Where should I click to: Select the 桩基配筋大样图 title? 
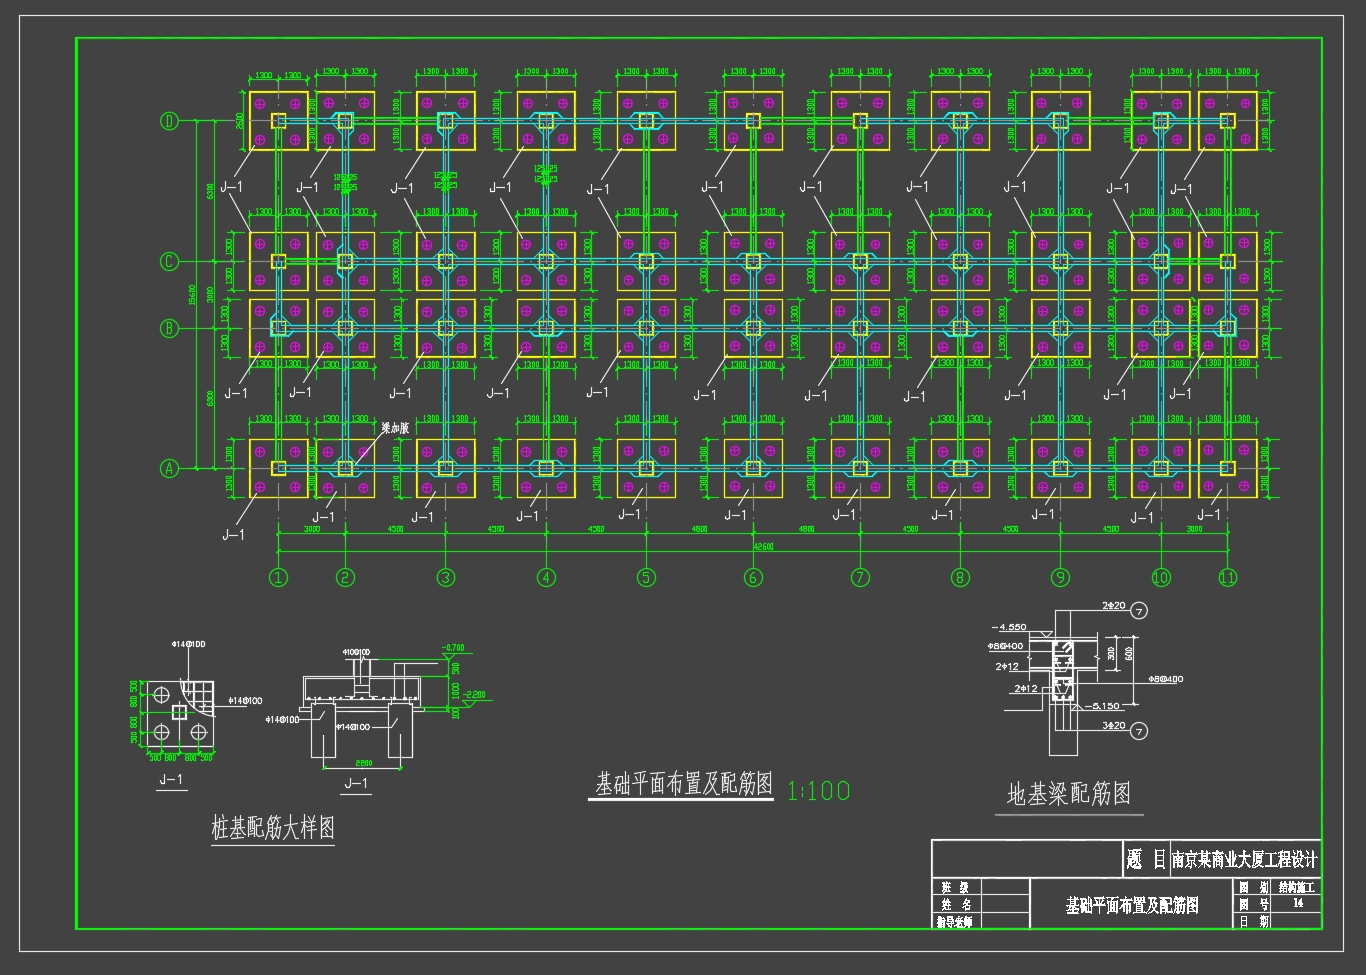pos(273,828)
